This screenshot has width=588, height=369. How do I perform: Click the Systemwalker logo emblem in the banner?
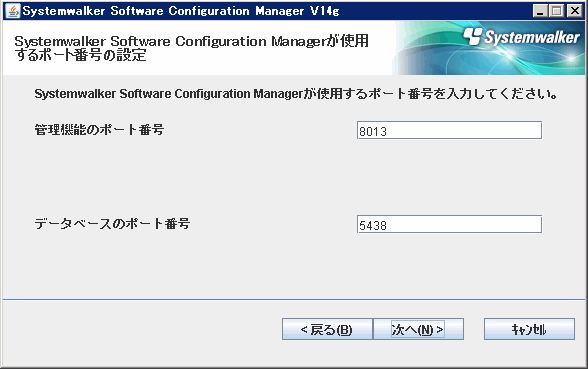[x=472, y=36]
